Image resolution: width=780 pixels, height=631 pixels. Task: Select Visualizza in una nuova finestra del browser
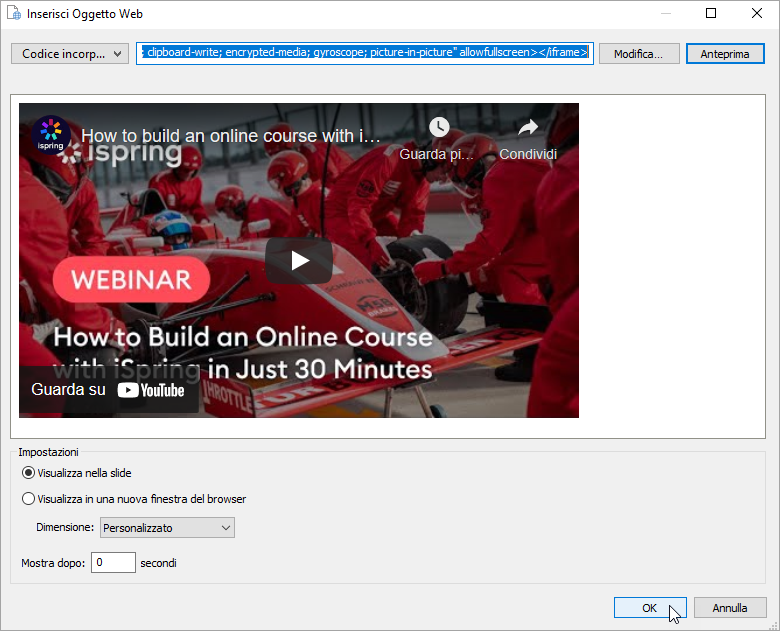pyautogui.click(x=28, y=499)
